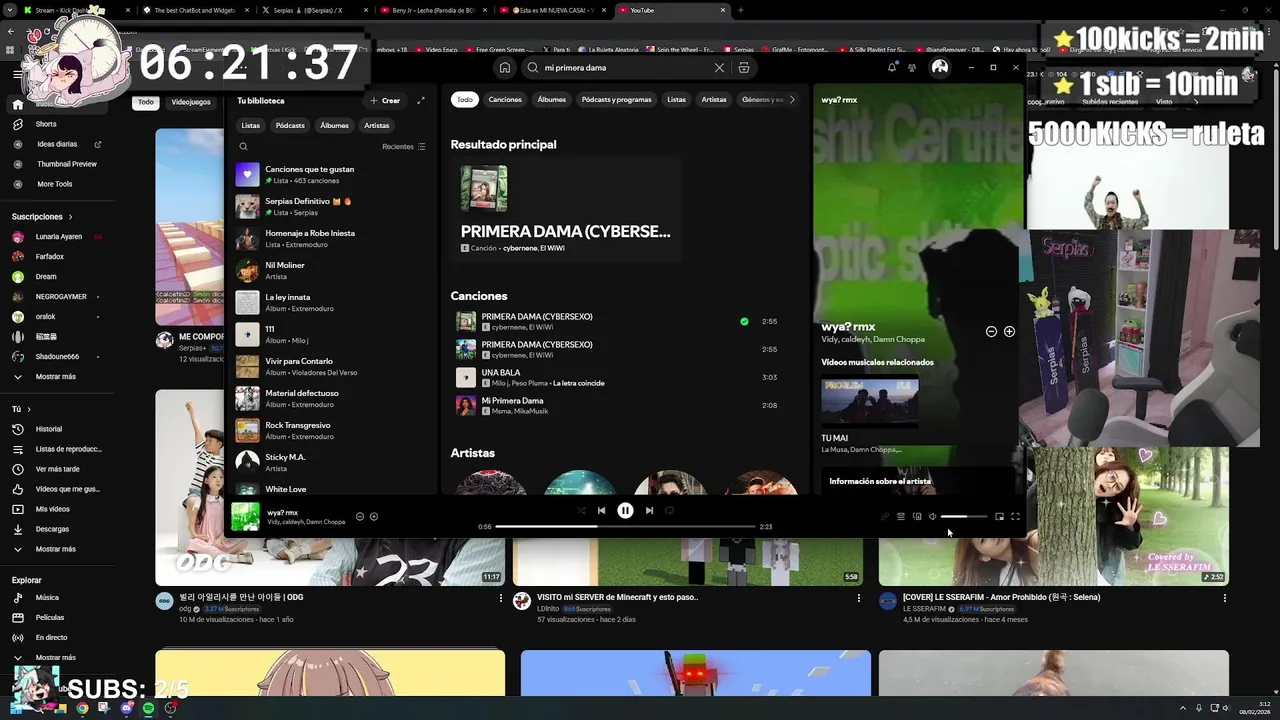Switch to Pódcasts y programas tab
Viewport: 1280px width, 720px height.
point(616,100)
